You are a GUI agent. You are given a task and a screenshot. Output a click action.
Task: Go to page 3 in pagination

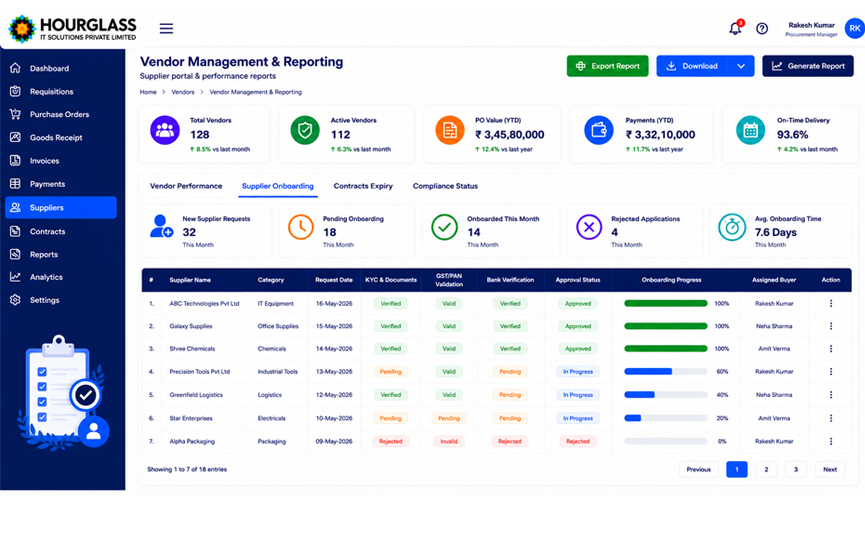coord(795,469)
